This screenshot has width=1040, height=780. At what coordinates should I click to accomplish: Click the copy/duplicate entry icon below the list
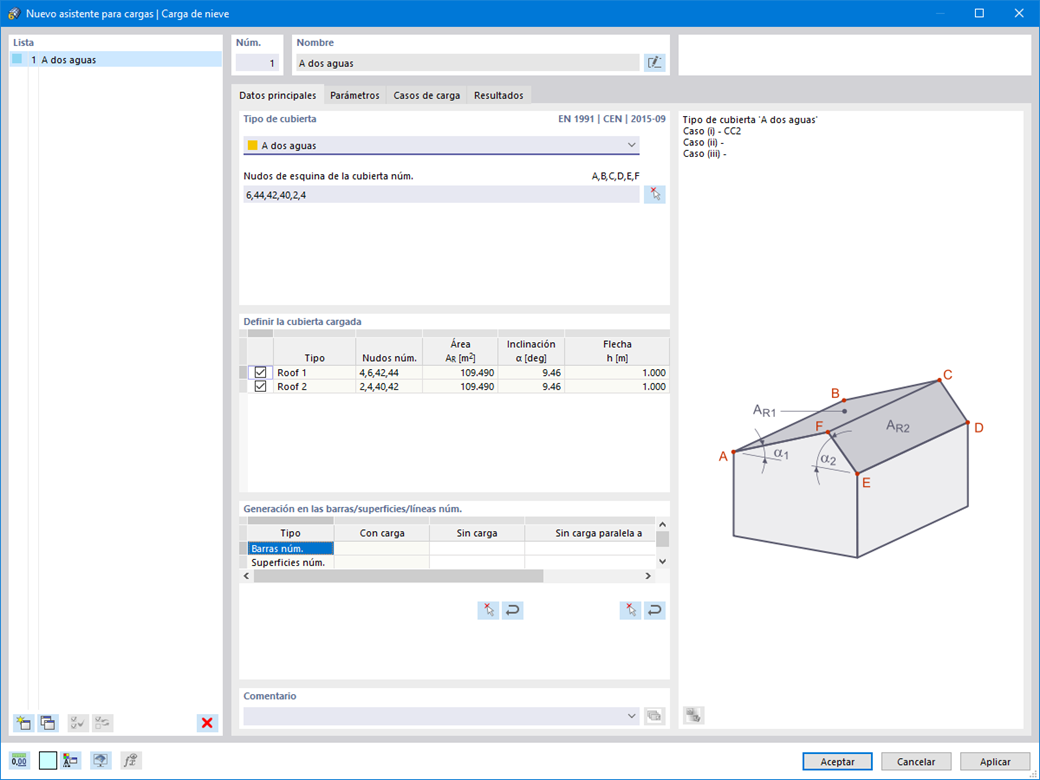[x=48, y=722]
